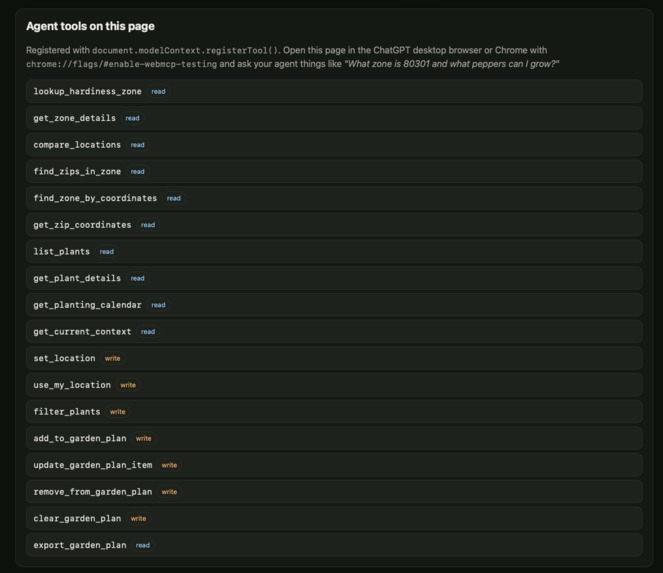This screenshot has height=573, width=663.
Task: Click the read badge beside get_zone_details
Action: click(x=132, y=118)
